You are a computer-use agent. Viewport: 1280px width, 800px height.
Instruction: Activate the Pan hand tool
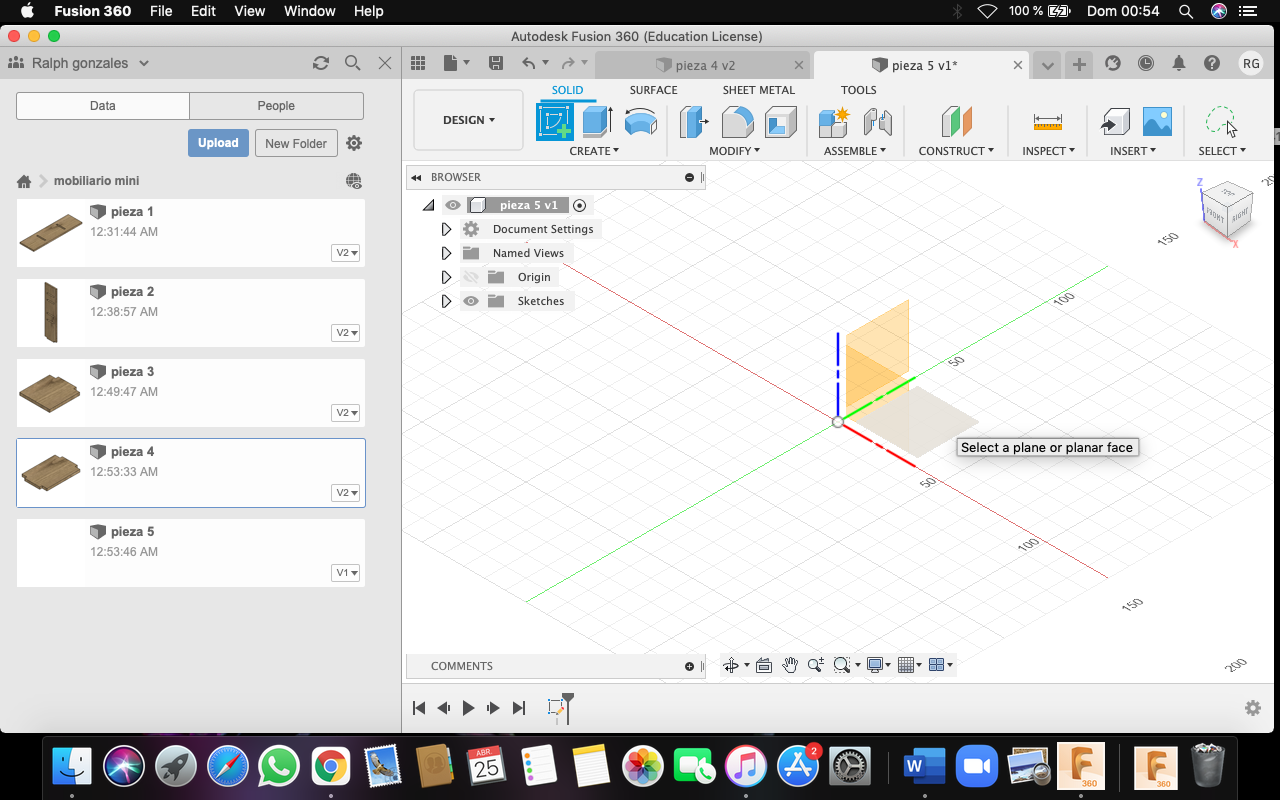[x=790, y=665]
